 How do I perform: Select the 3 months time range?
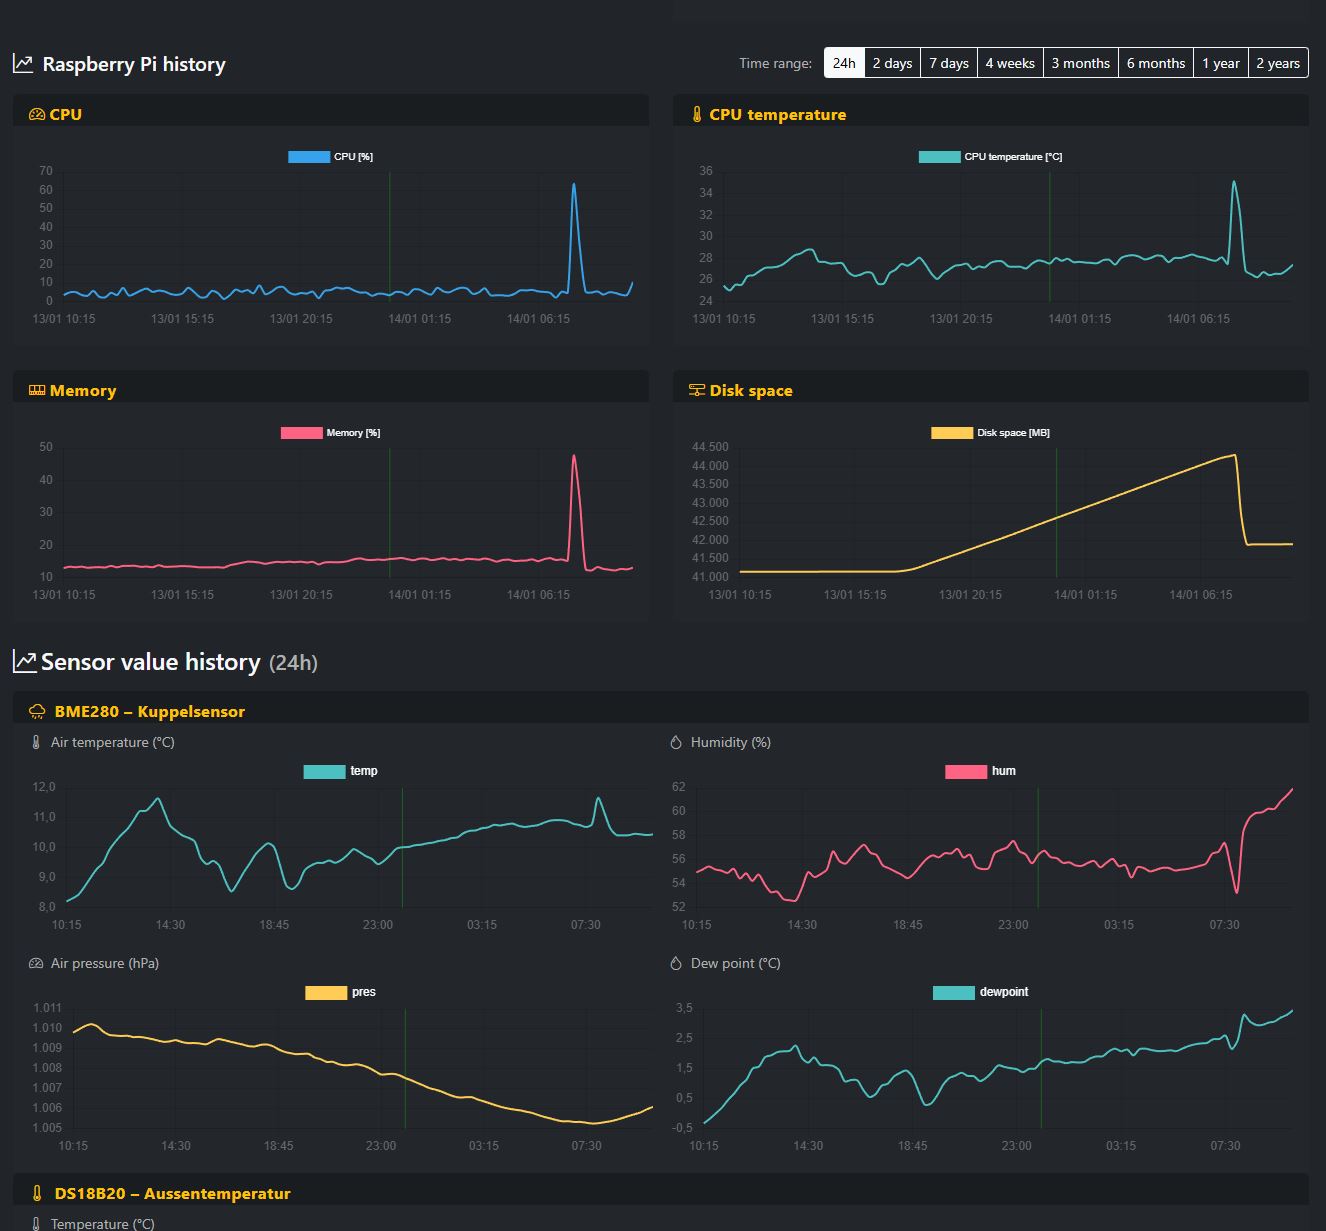click(x=1081, y=62)
